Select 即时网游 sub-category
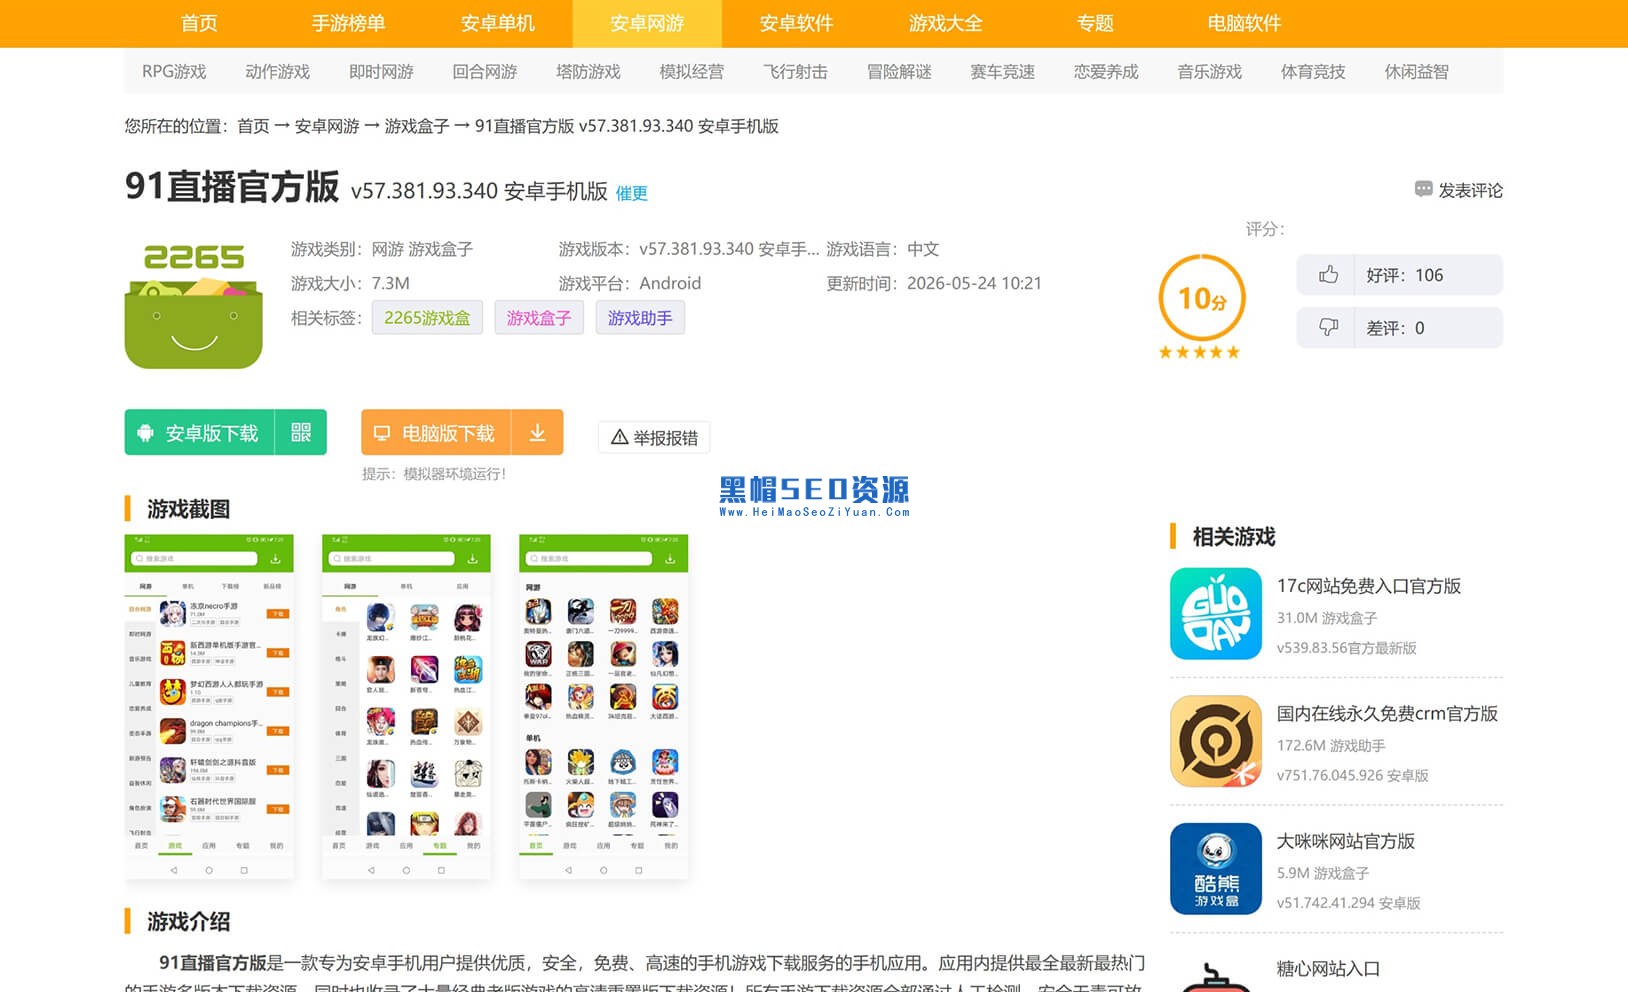This screenshot has height=992, width=1628. pyautogui.click(x=381, y=72)
